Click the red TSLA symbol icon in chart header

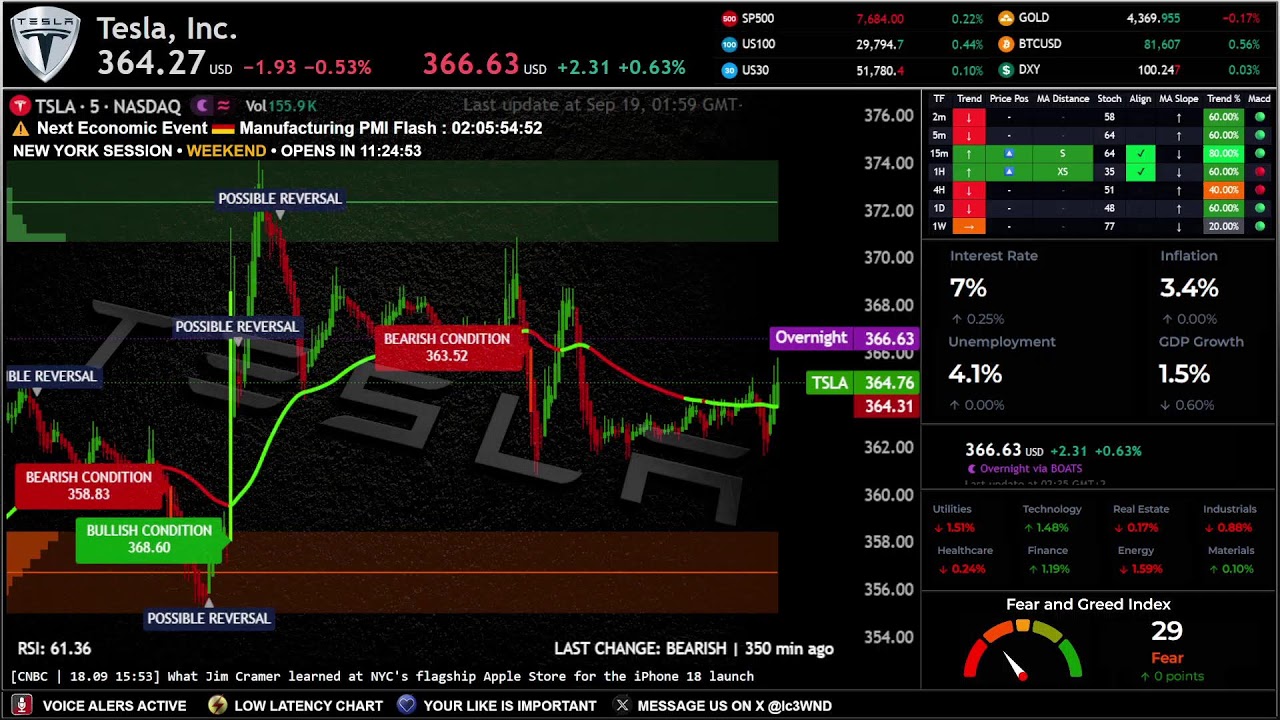click(20, 106)
